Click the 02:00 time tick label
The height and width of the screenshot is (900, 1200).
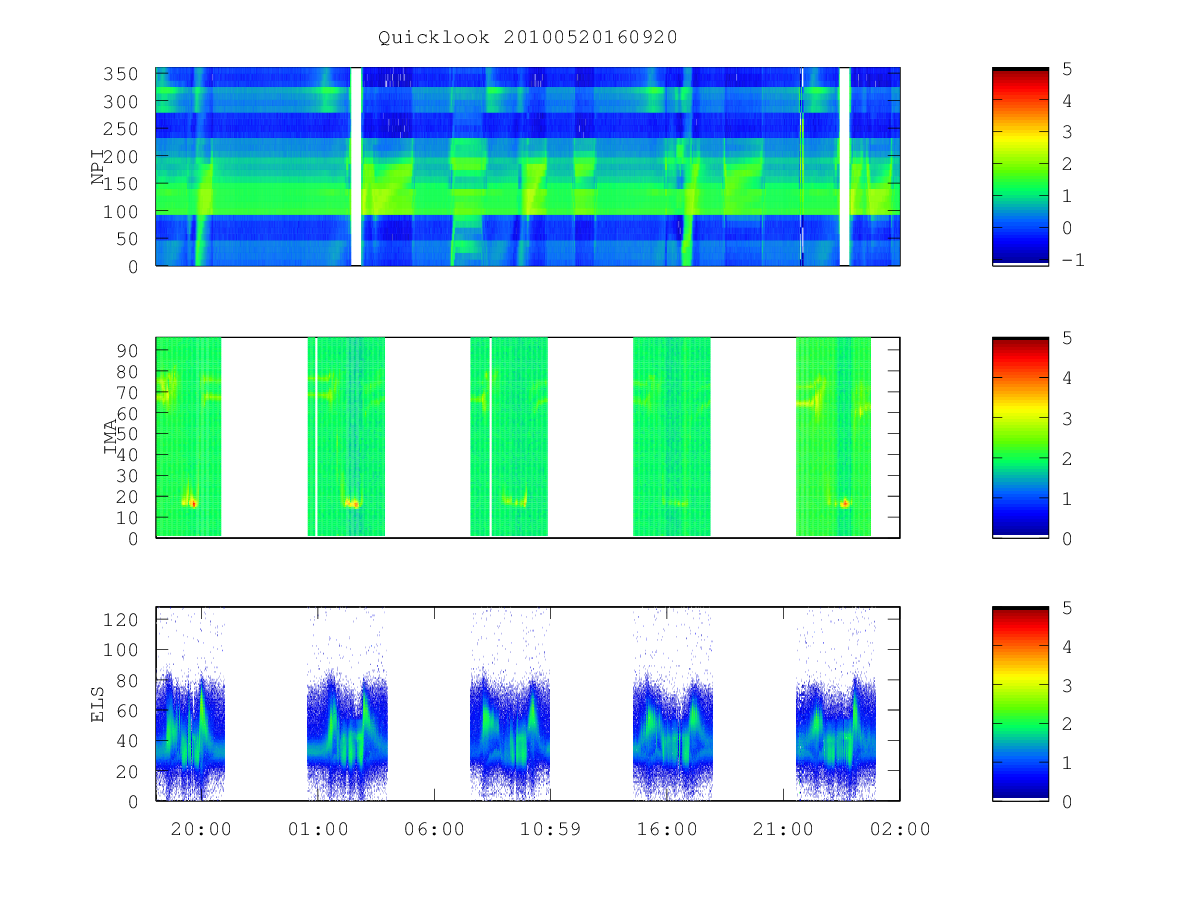coord(899,828)
